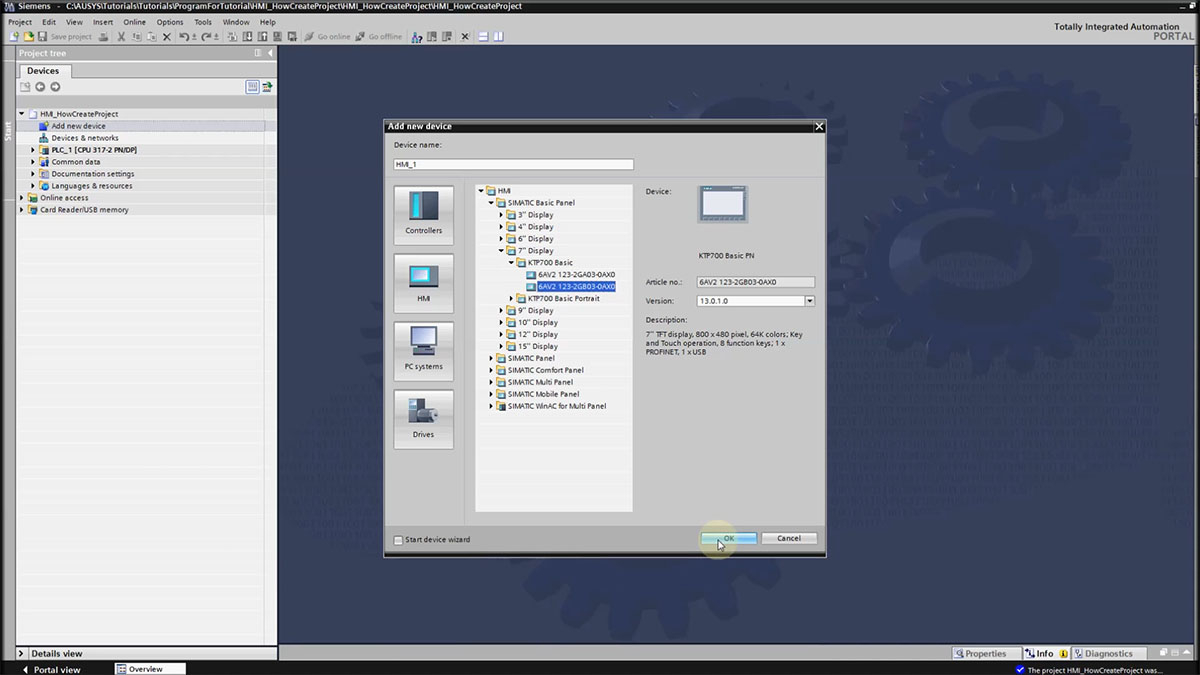Expand PLC_1 in the Project tree

point(33,150)
